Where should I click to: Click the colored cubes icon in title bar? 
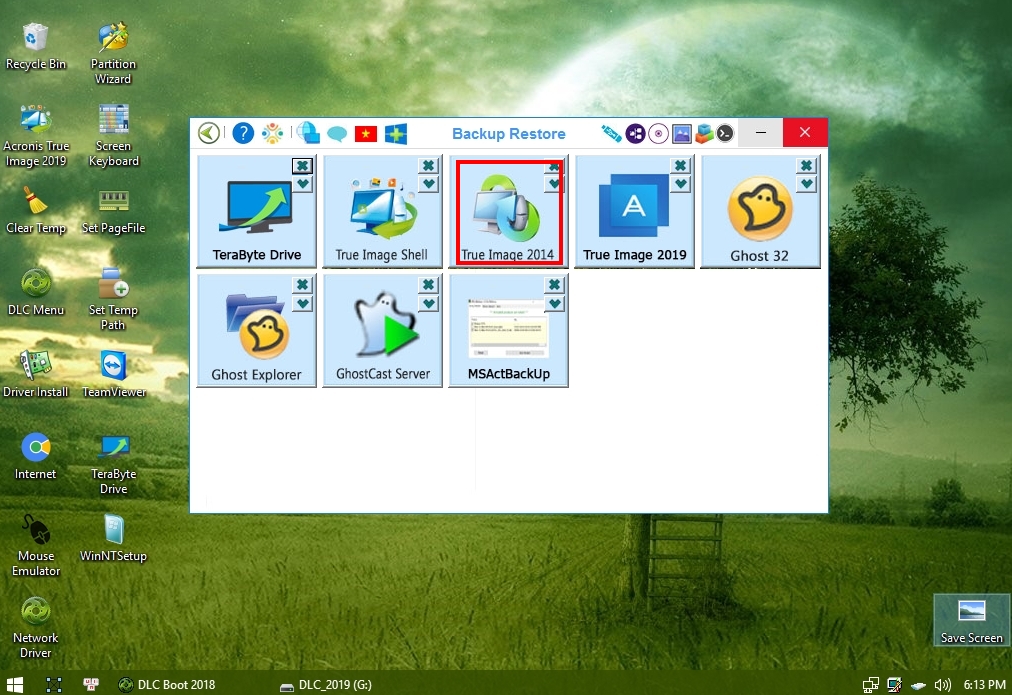704,134
